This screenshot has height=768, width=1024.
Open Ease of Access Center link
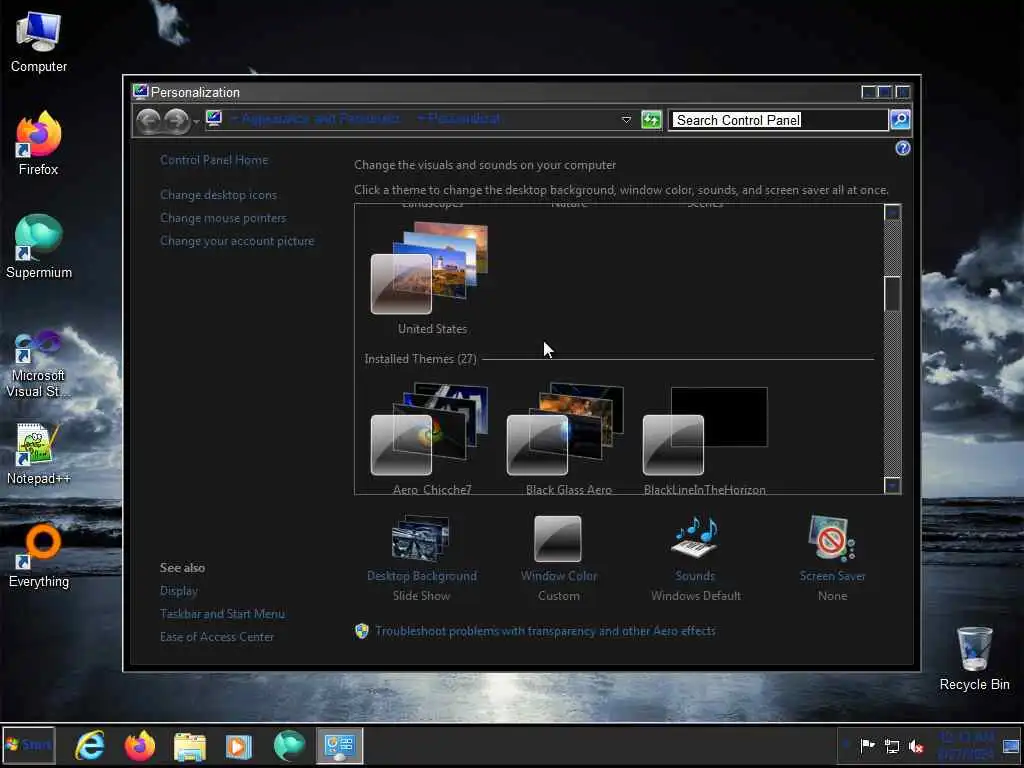217,637
